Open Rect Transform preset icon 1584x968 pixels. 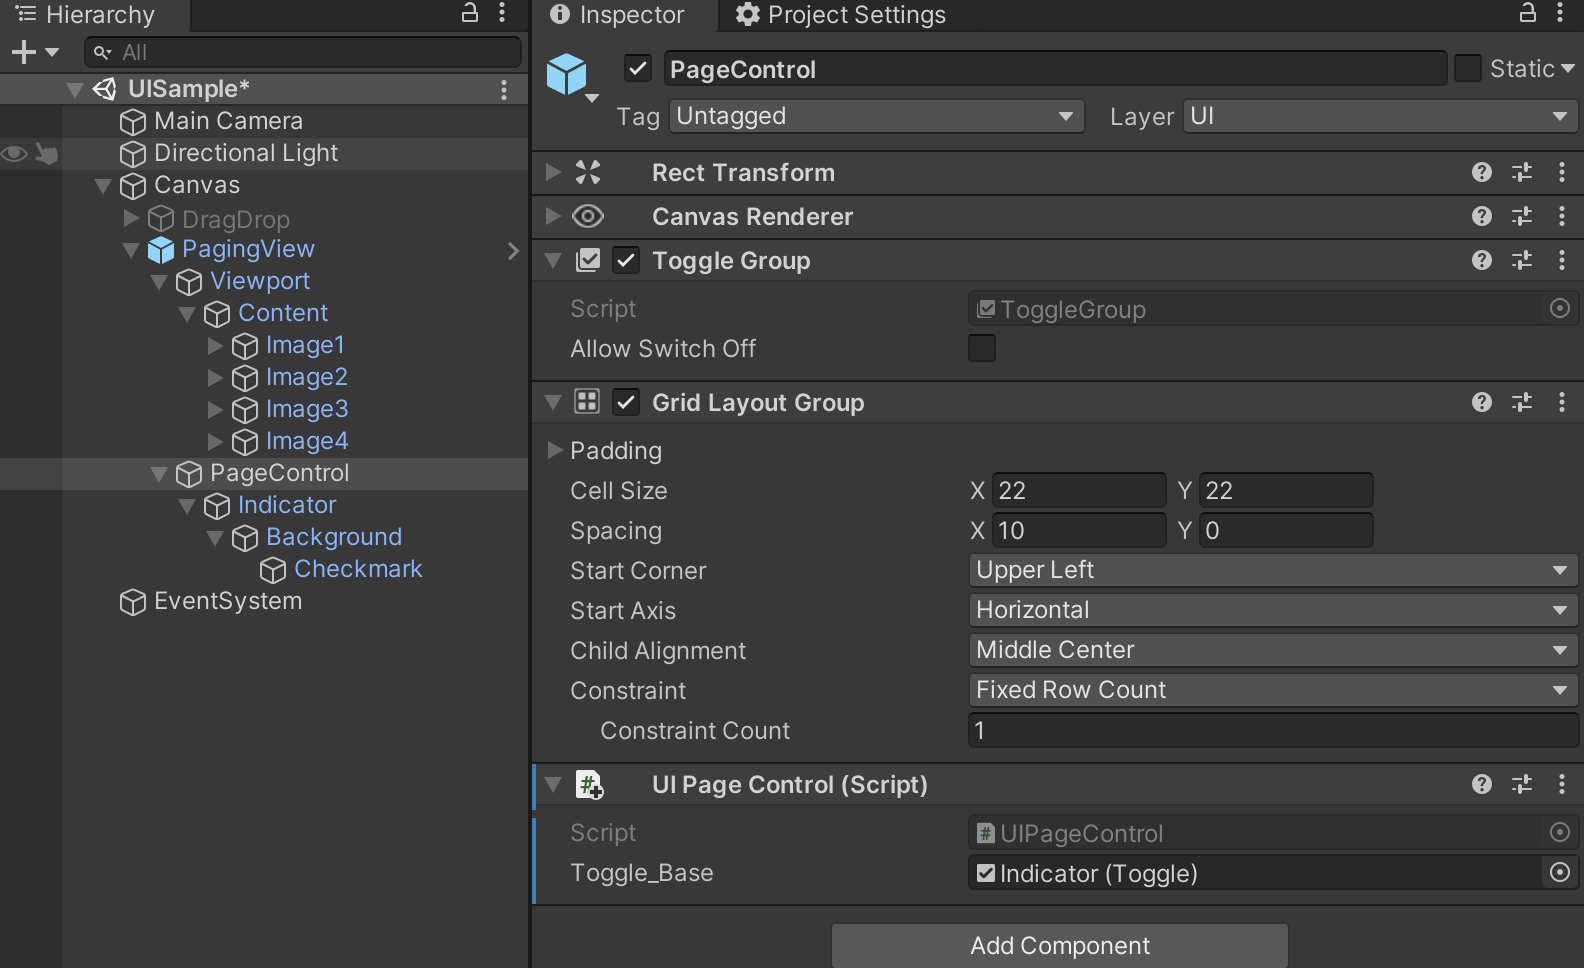1522,172
